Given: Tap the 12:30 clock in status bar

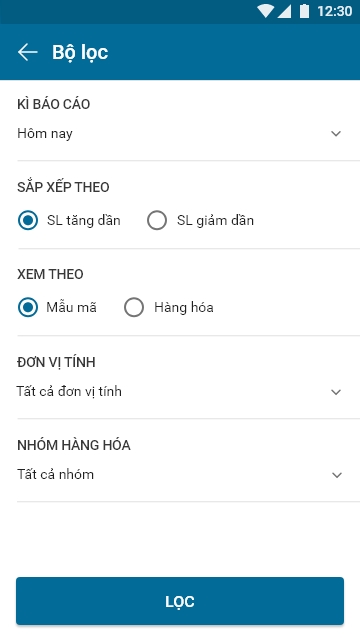Looking at the screenshot, I should point(335,11).
